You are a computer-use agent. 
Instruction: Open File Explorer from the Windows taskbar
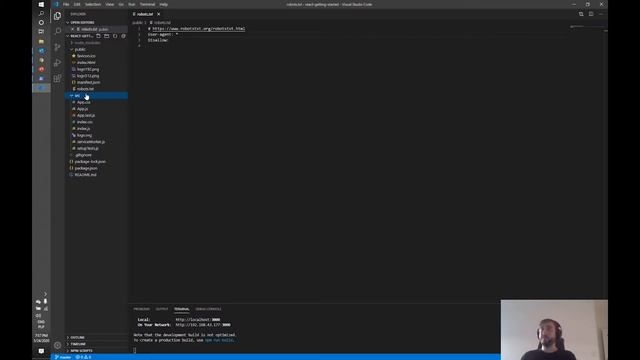click(x=41, y=41)
